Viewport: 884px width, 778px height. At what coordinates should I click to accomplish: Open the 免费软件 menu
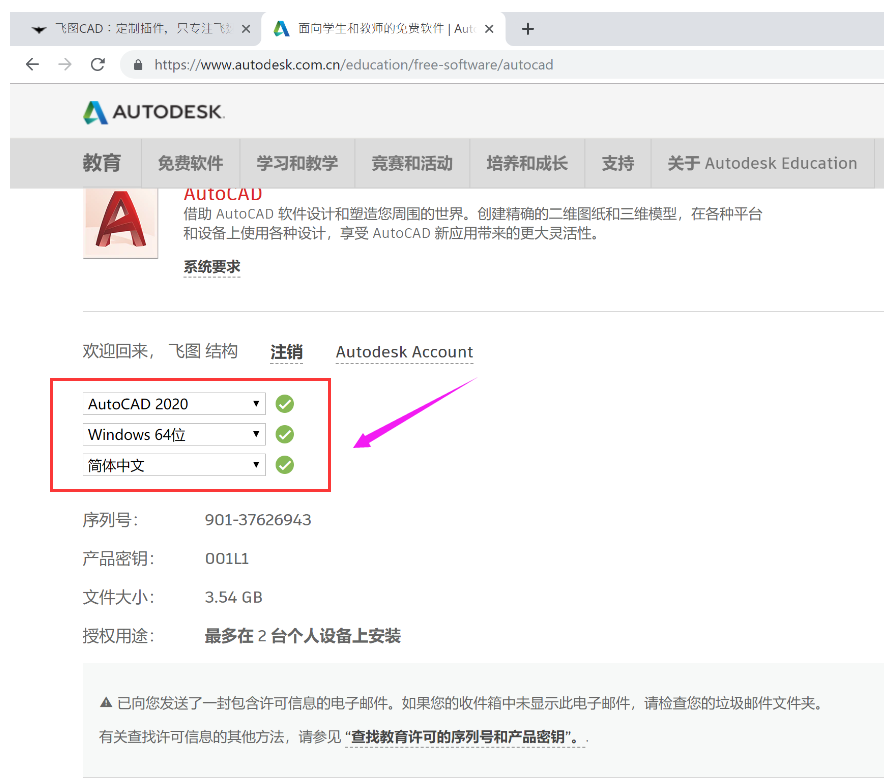[191, 163]
